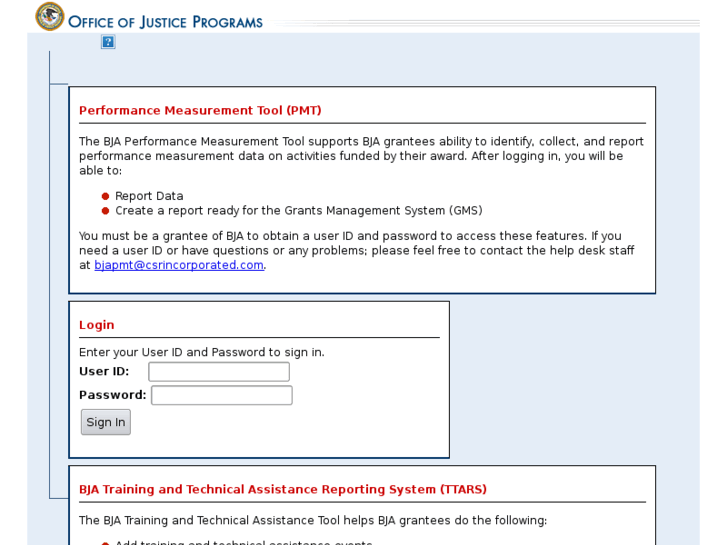727x545 pixels.
Task: Focus the User ID input field
Action: 219,372
